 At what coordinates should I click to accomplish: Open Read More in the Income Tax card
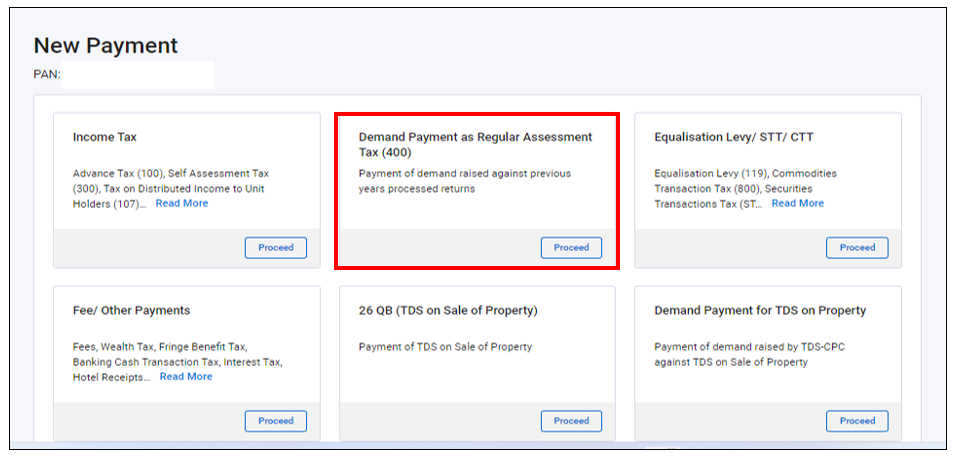coord(182,203)
